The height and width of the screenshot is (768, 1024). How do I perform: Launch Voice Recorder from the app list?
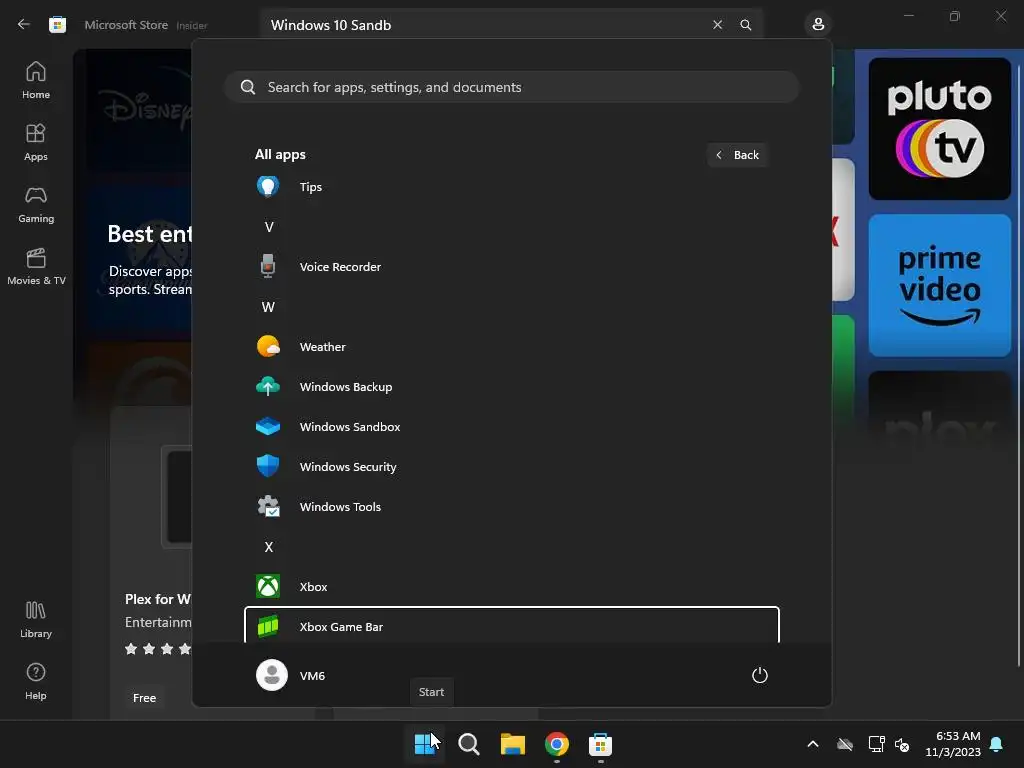(511, 266)
